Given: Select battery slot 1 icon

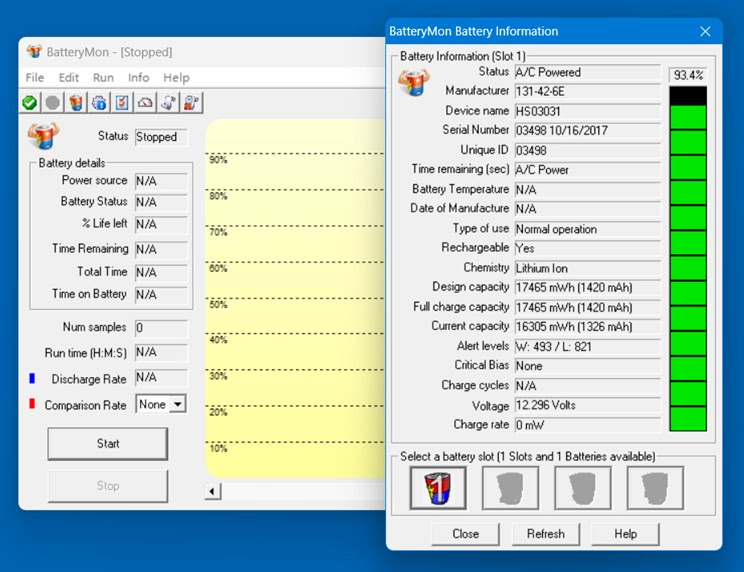Looking at the screenshot, I should point(438,488).
